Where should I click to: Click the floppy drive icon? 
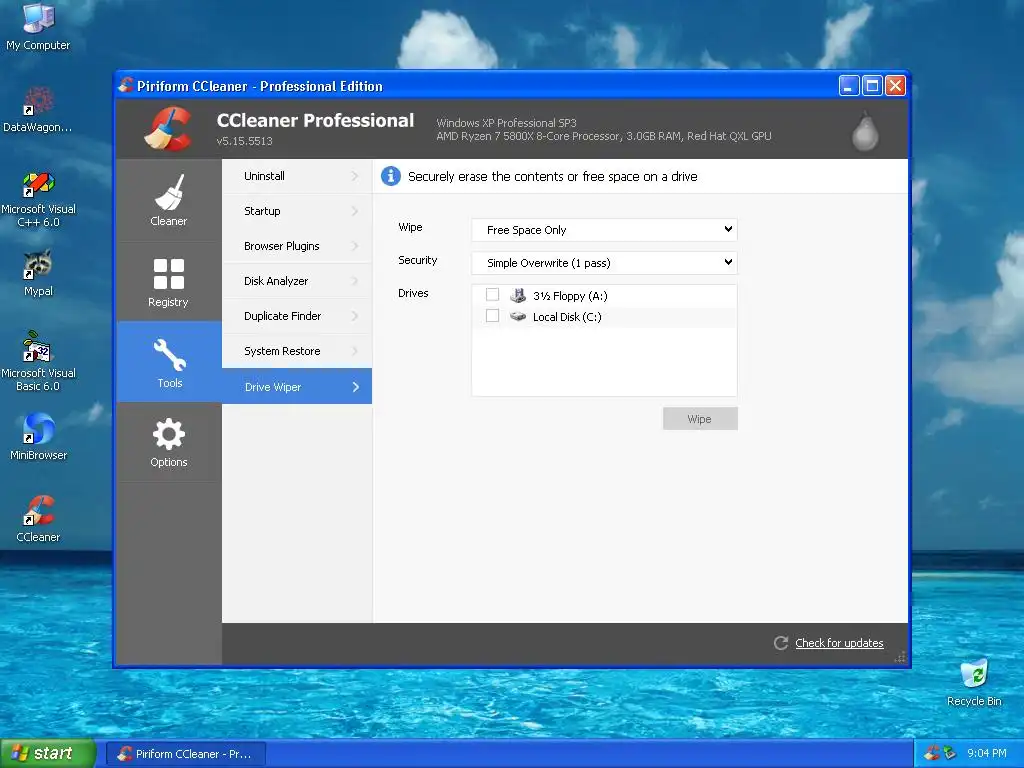518,295
